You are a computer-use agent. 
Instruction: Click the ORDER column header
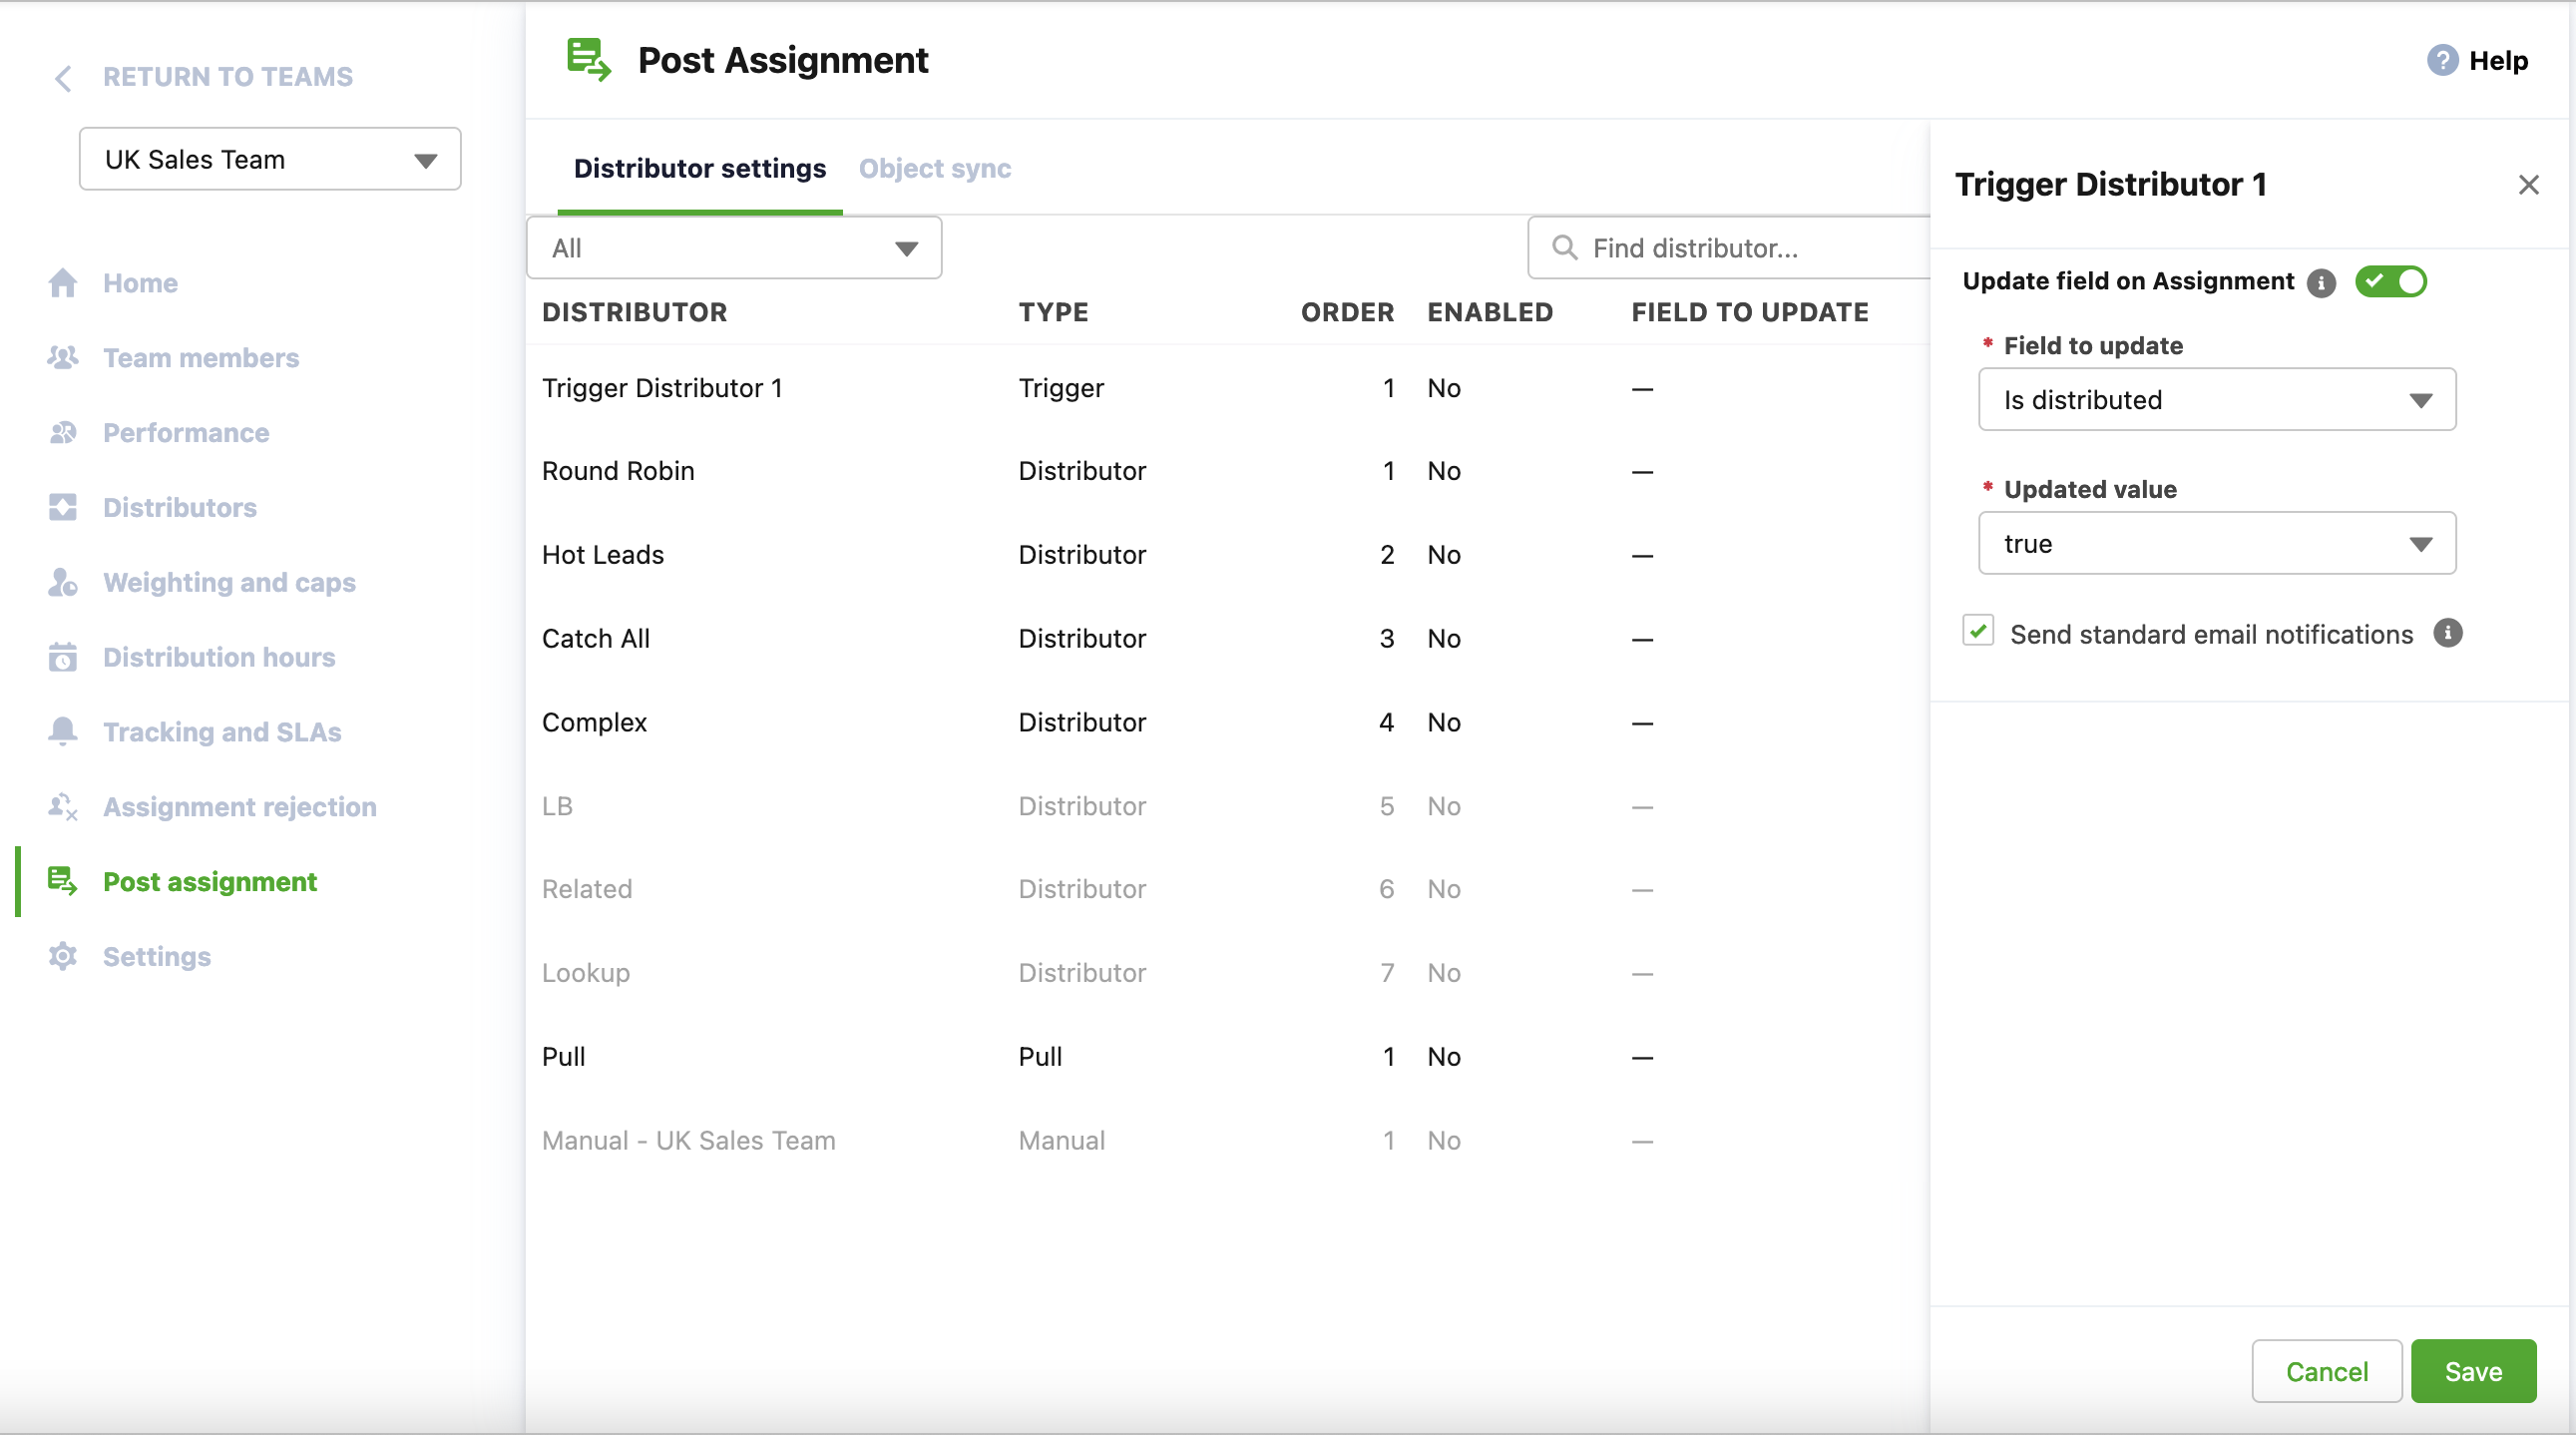[x=1347, y=312]
